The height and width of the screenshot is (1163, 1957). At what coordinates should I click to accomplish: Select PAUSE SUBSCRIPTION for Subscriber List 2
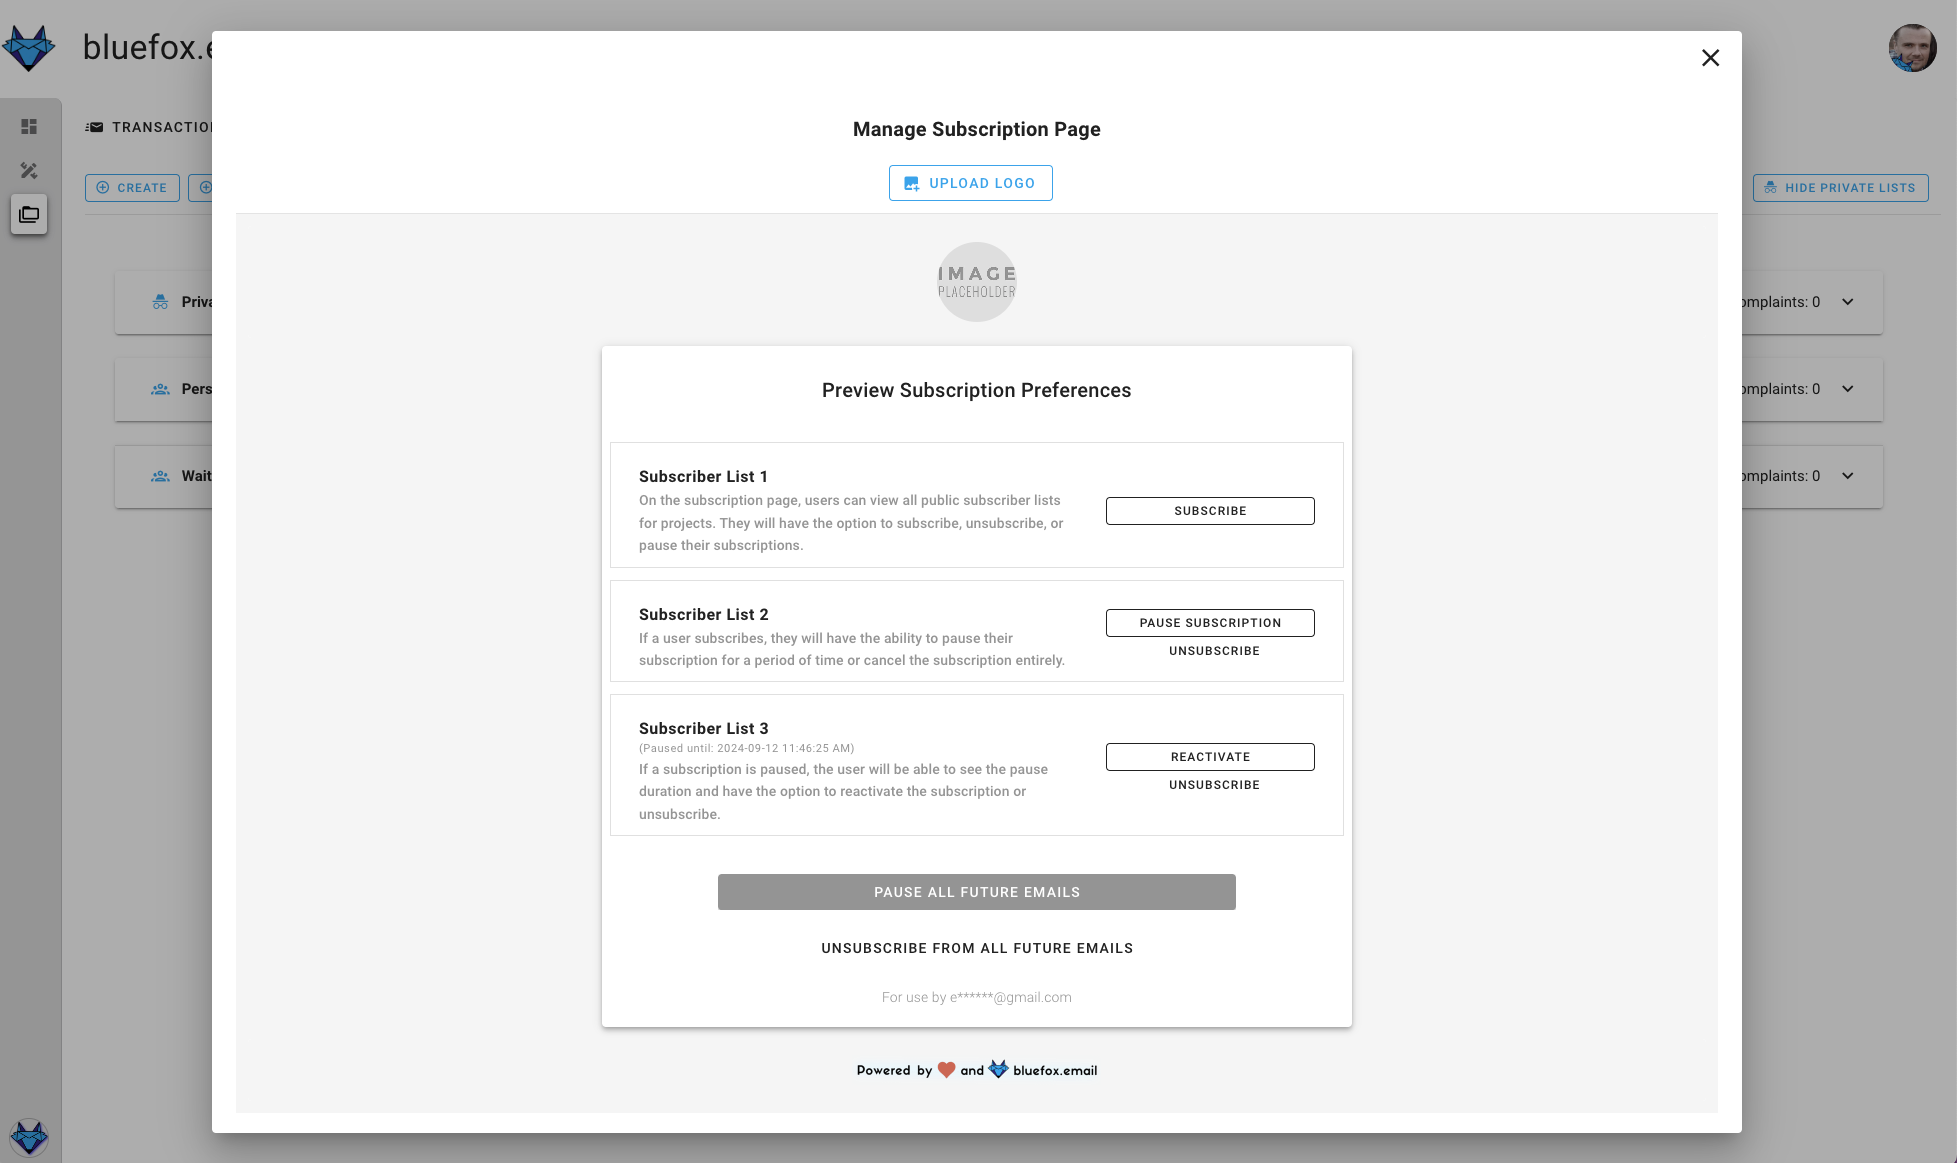(x=1210, y=622)
